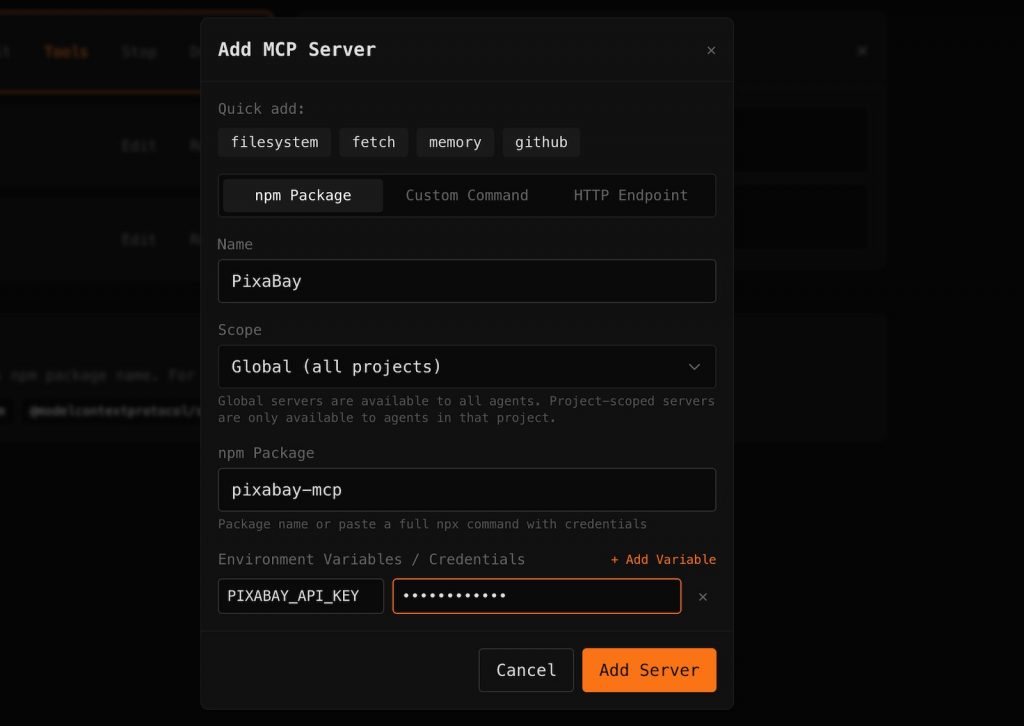This screenshot has height=726, width=1024.
Task: Click the Tools tab in background window
Action: click(66, 52)
